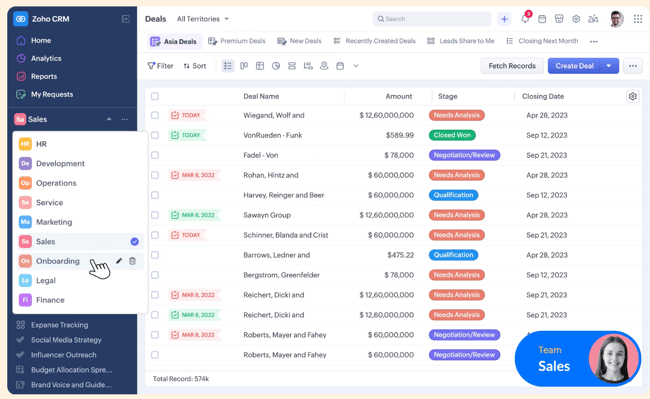Open the quick create plus button
This screenshot has height=399, width=650.
(x=504, y=19)
